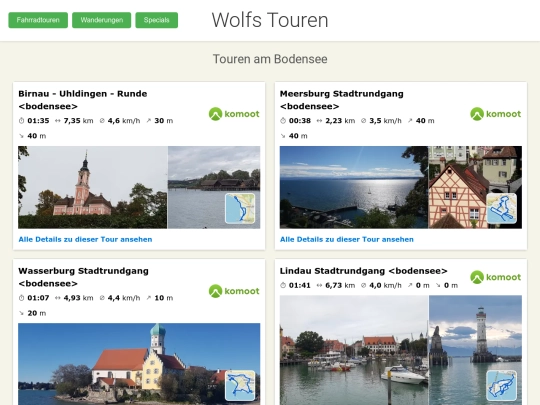
Task: Click the distance icon beside 7,35 km
Action: pyautogui.click(x=58, y=121)
